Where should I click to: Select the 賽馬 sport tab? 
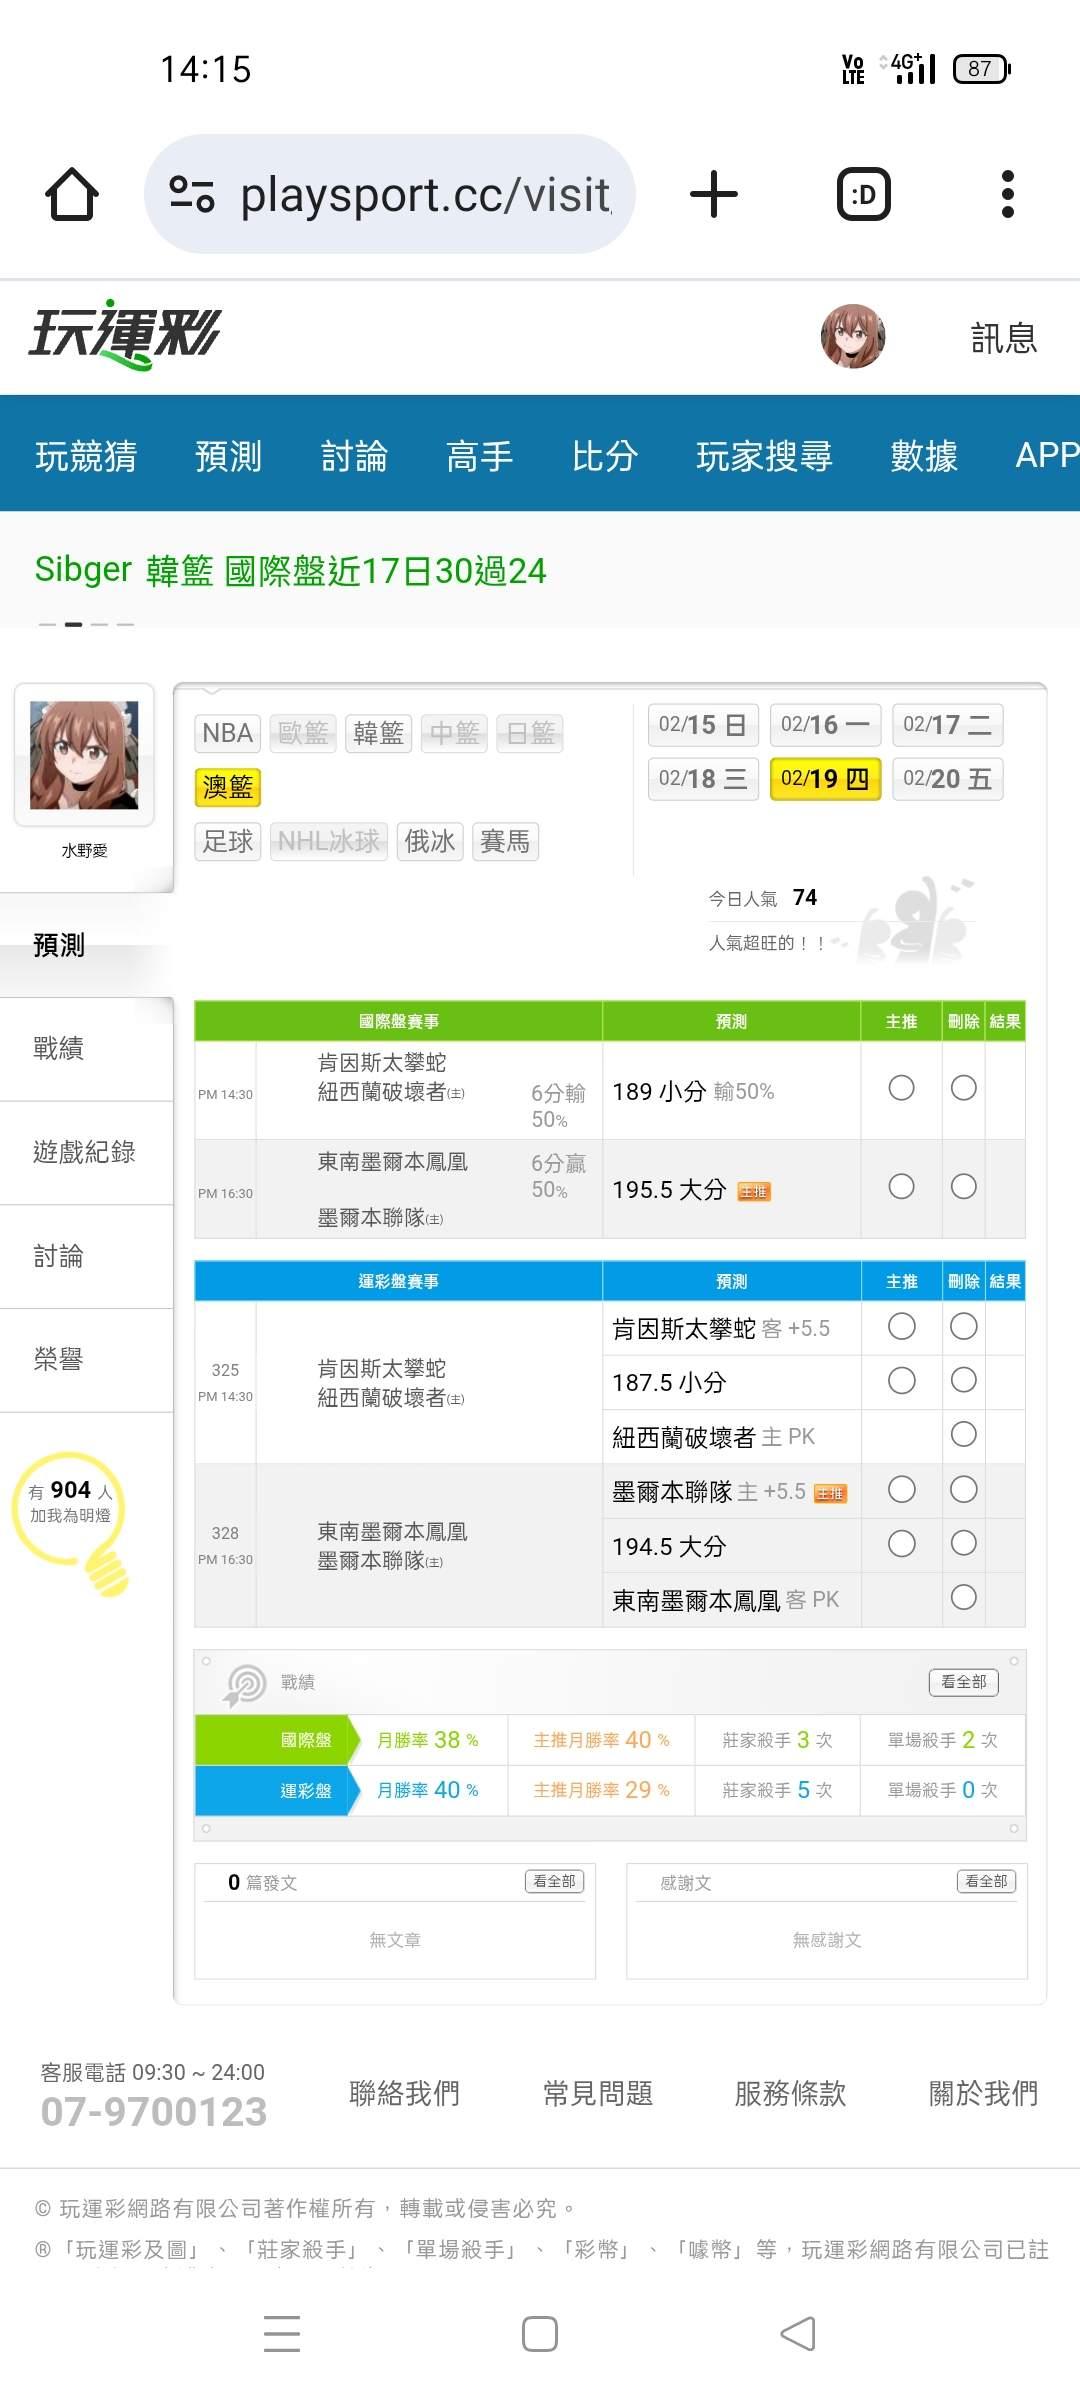(x=505, y=841)
